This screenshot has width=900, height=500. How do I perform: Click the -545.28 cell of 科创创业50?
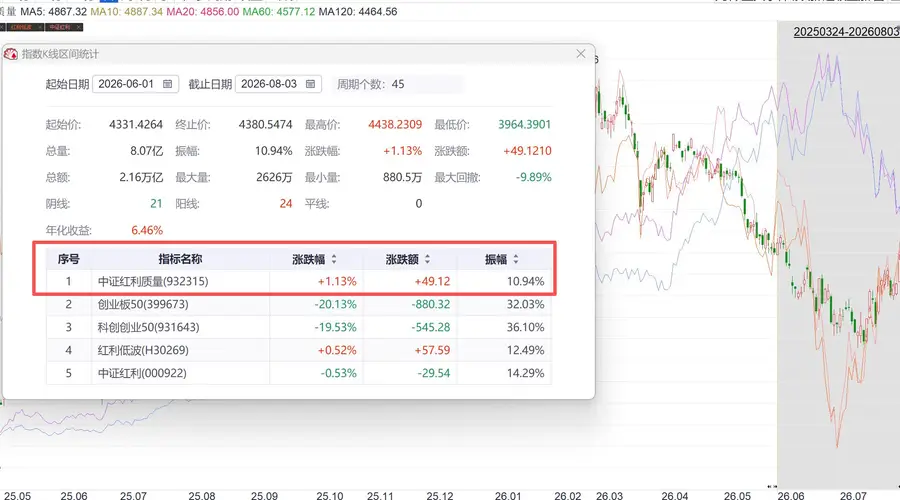pyautogui.click(x=430, y=327)
